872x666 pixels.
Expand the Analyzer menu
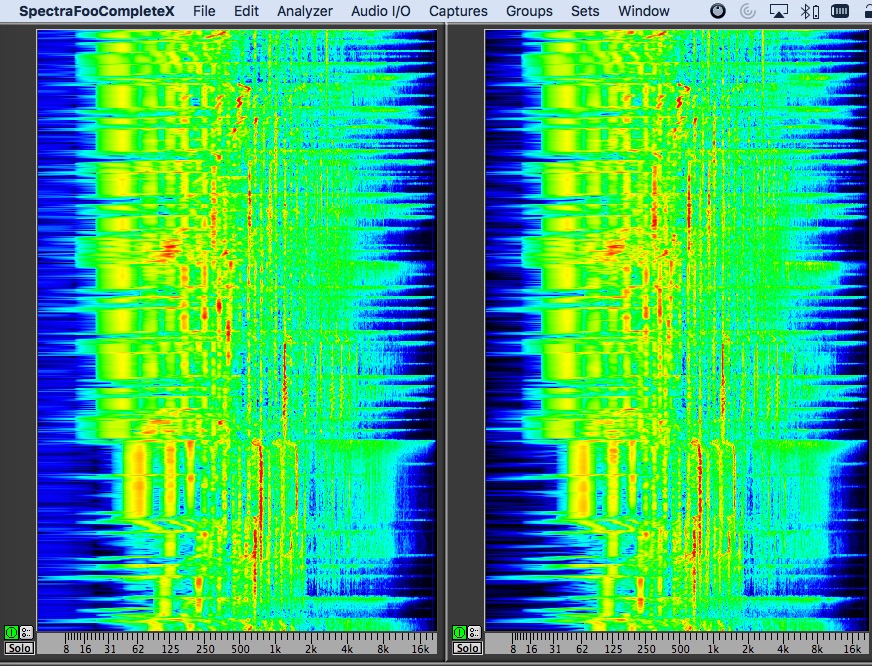(x=305, y=11)
